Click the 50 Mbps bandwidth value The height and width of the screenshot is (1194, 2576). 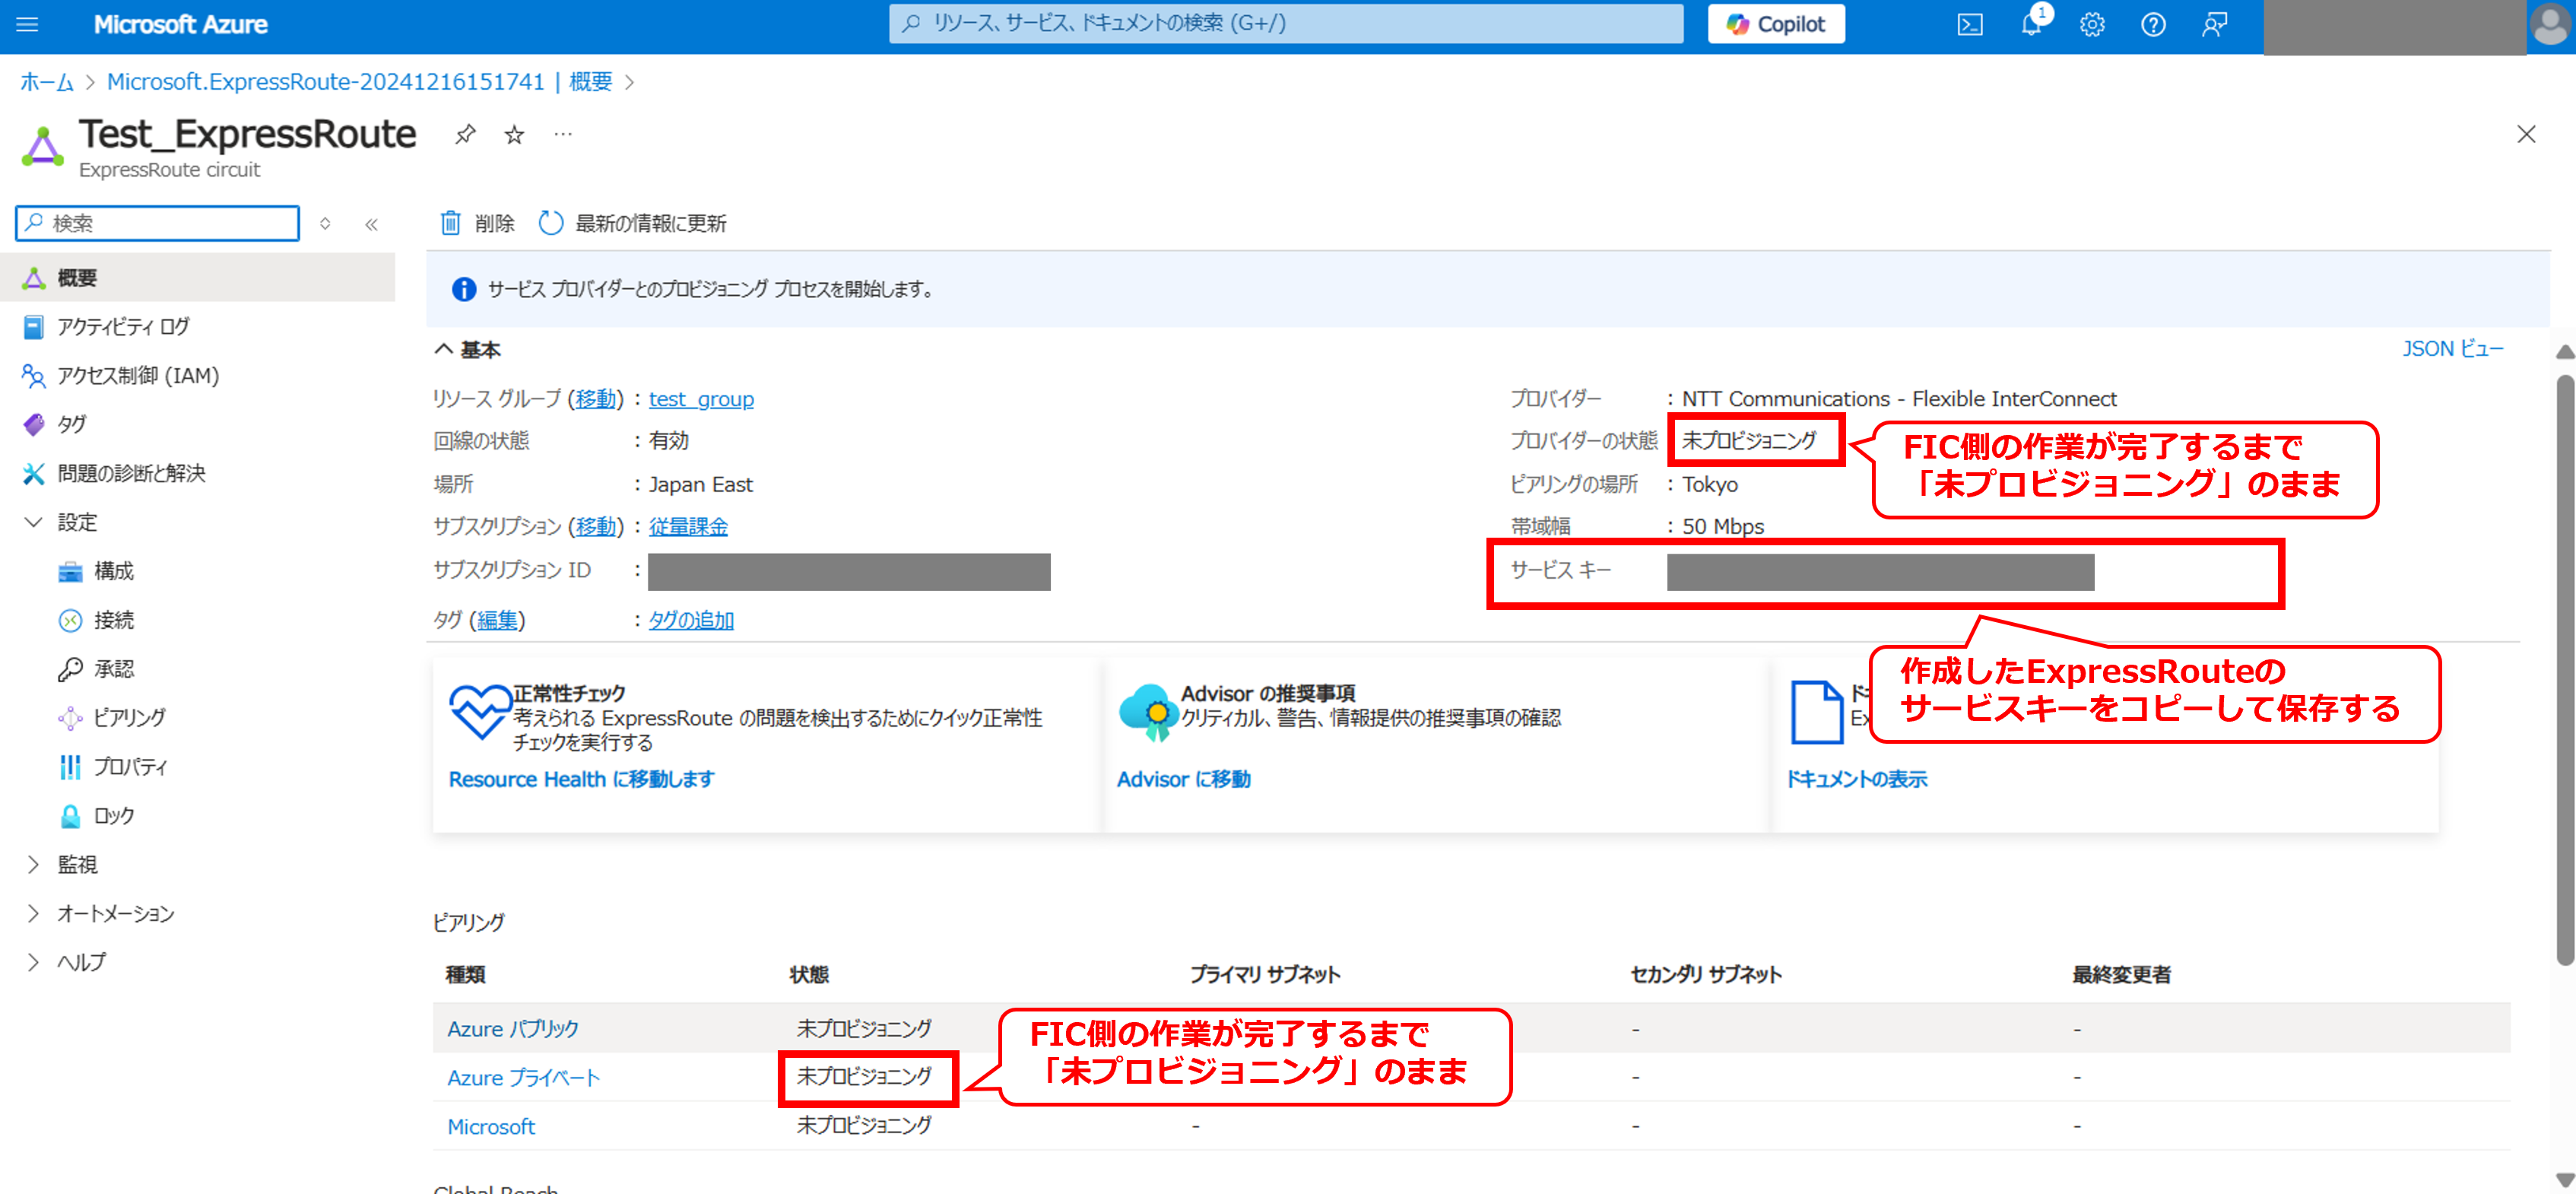point(1723,527)
